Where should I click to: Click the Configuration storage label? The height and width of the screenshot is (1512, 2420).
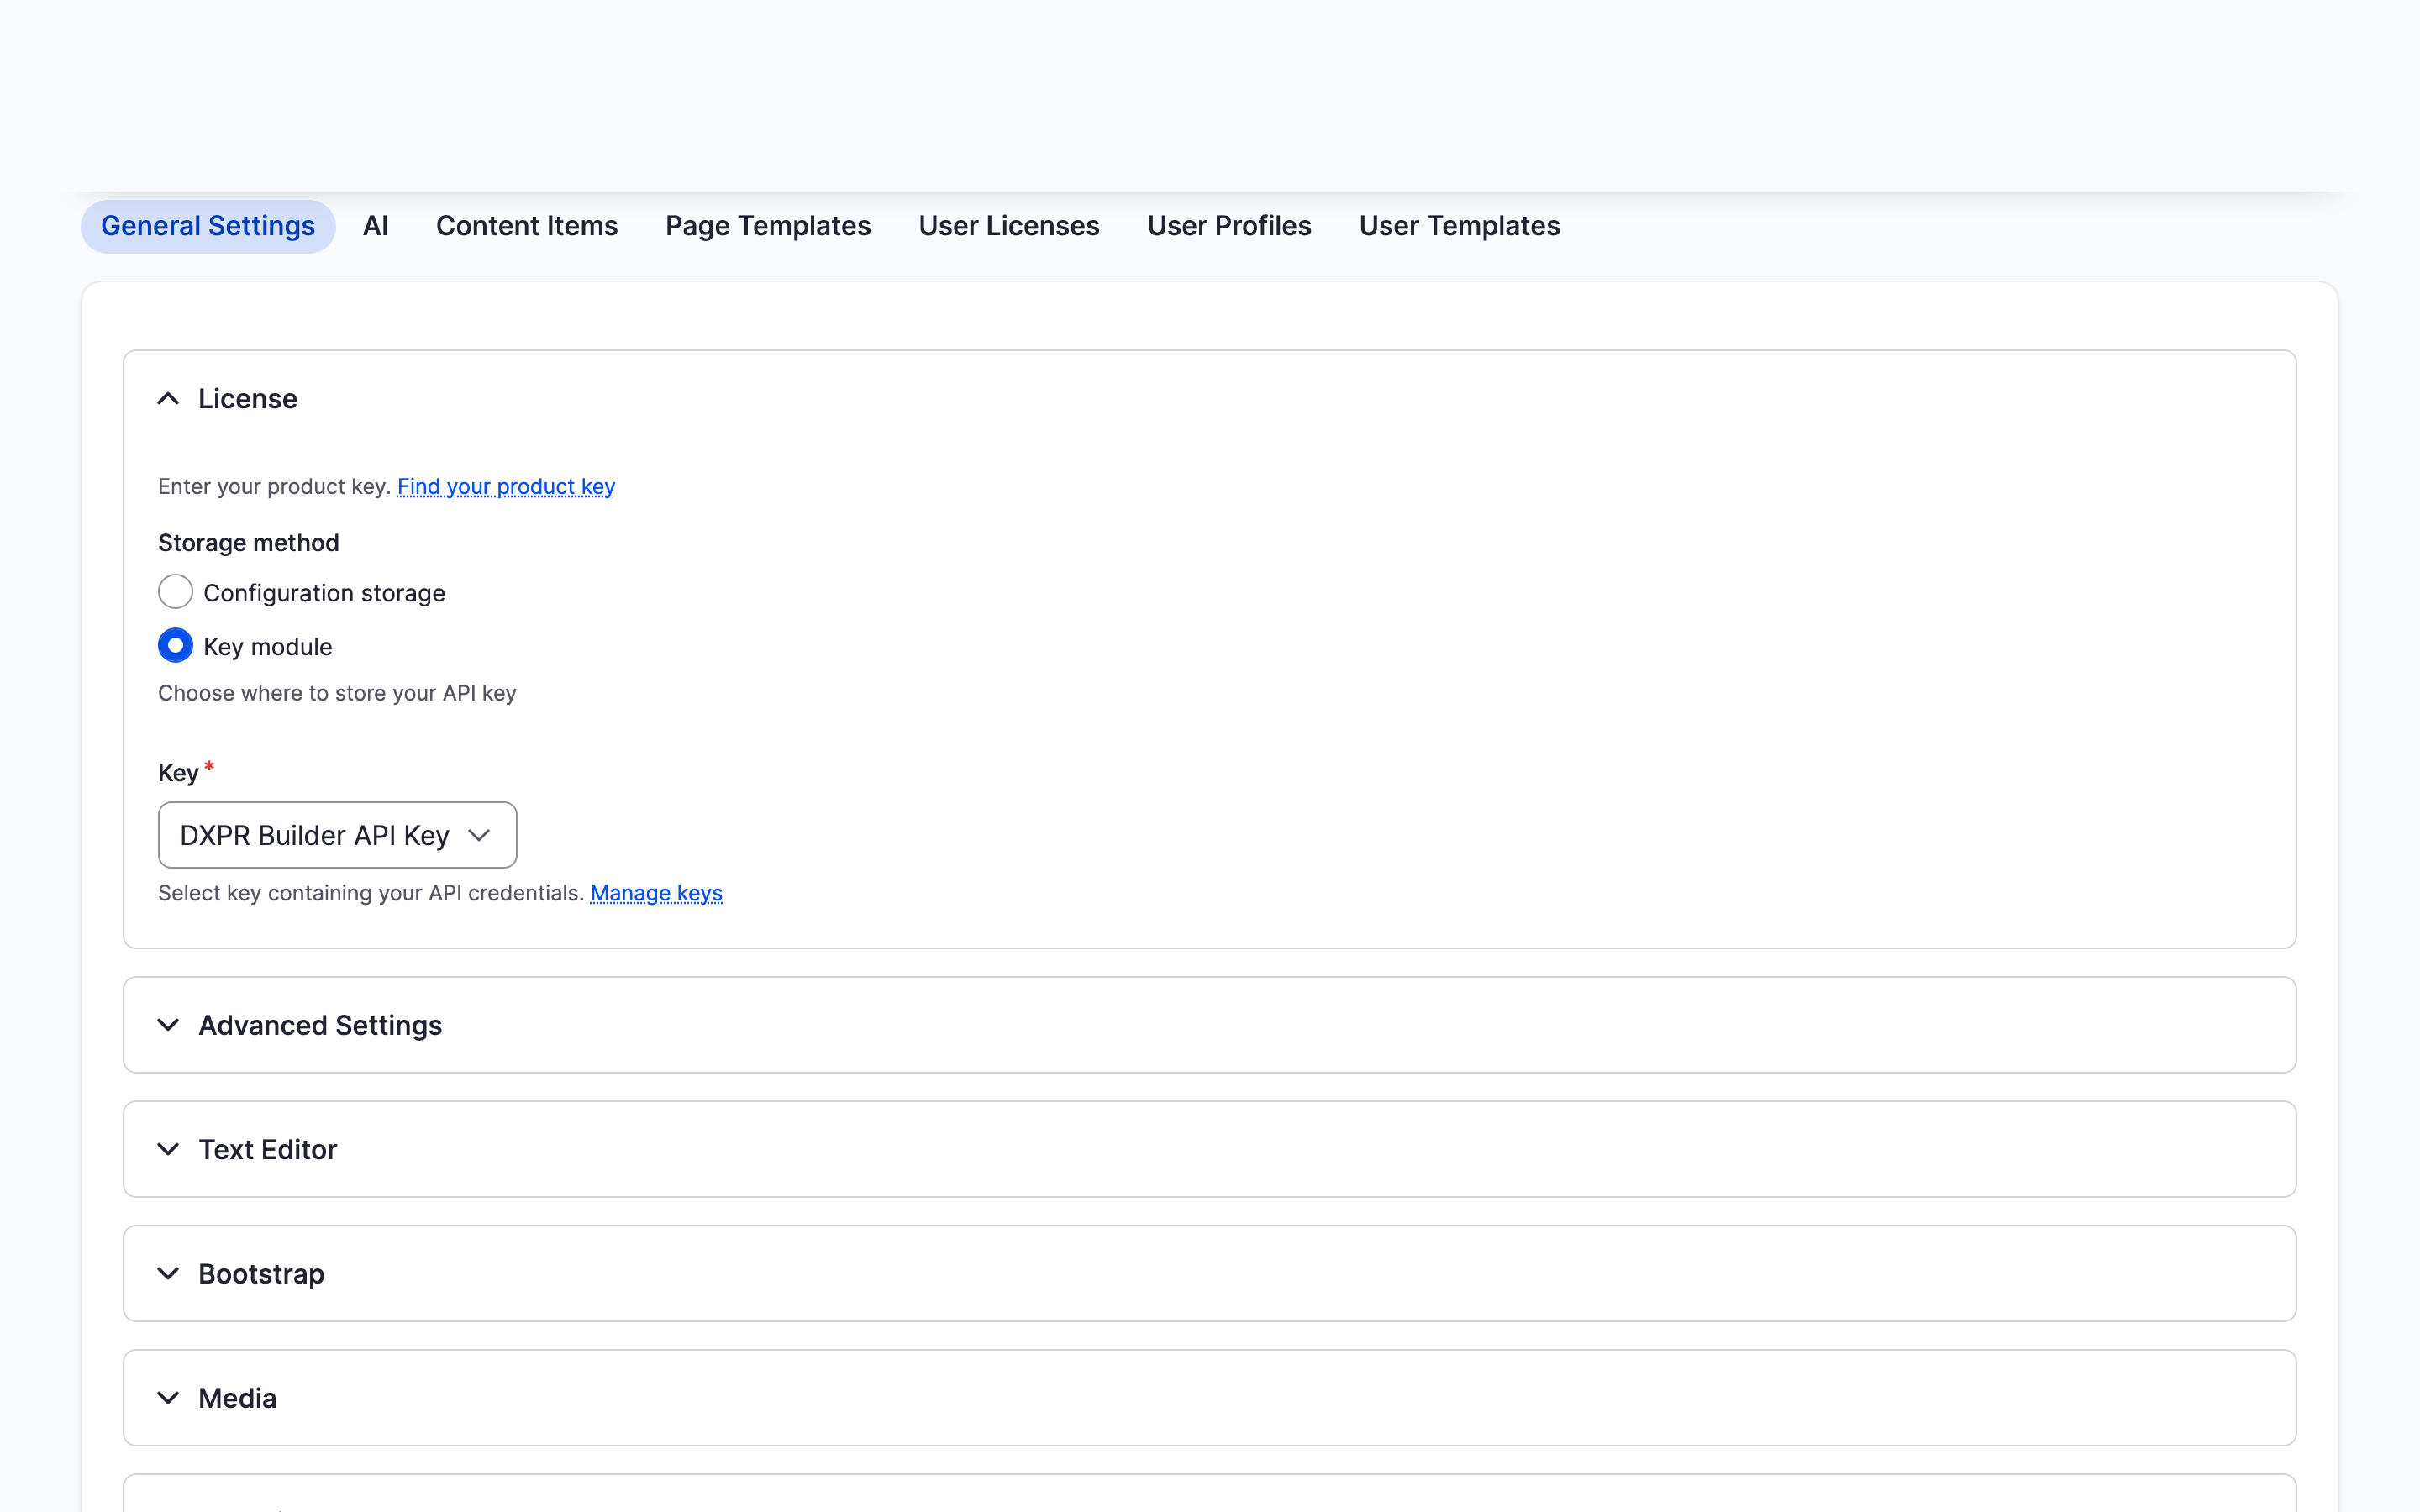click(x=324, y=593)
